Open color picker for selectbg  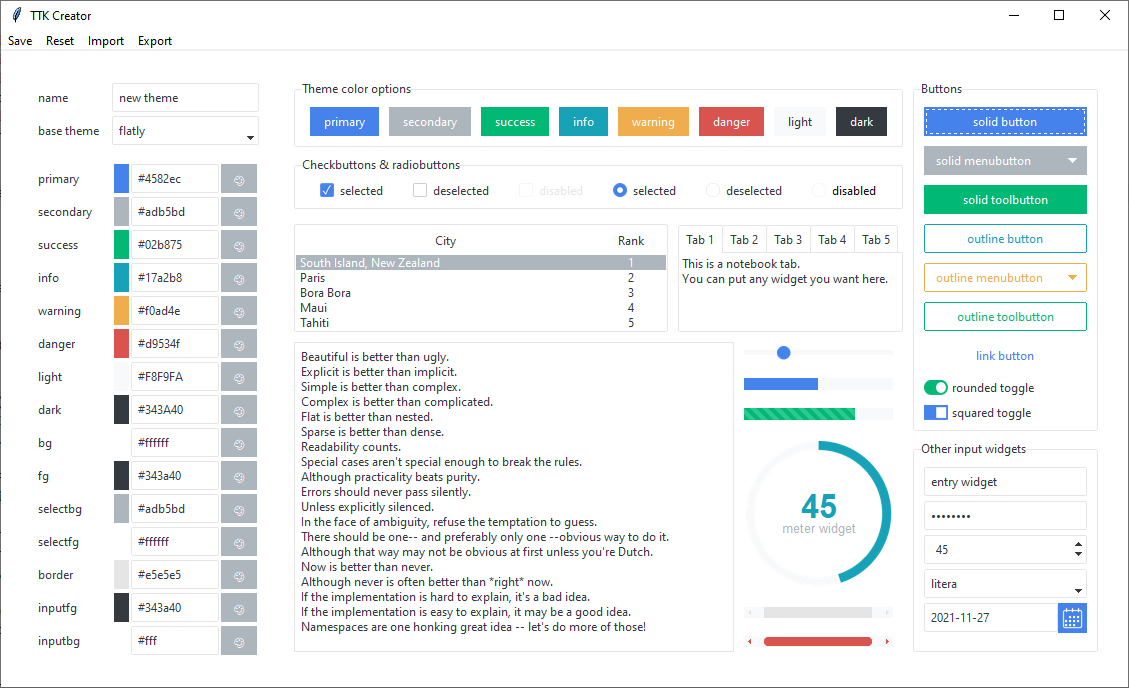pyautogui.click(x=239, y=509)
